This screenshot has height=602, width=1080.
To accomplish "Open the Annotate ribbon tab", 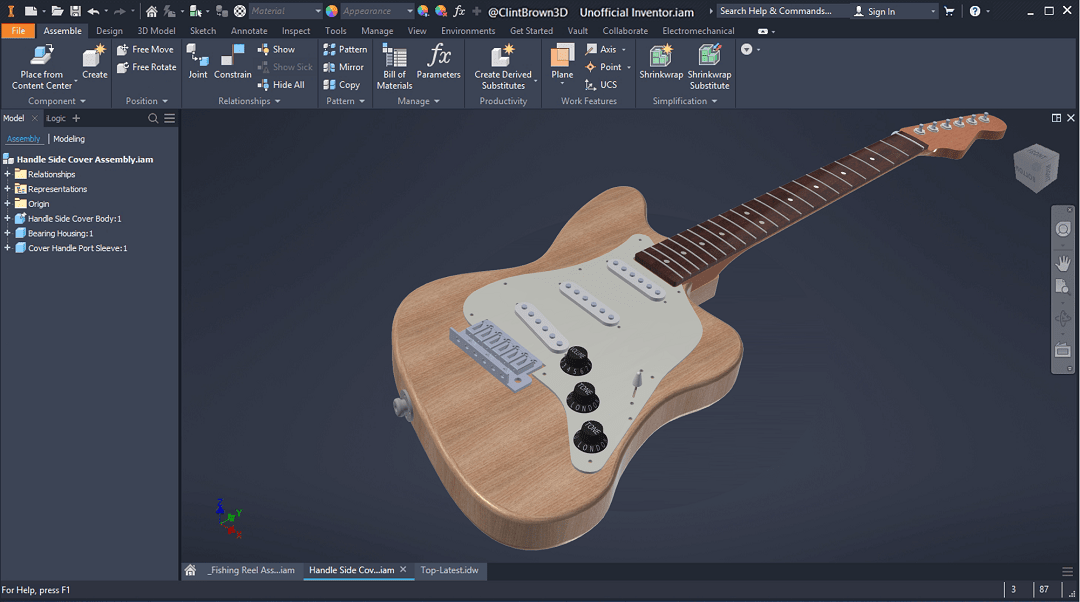I will tap(248, 31).
